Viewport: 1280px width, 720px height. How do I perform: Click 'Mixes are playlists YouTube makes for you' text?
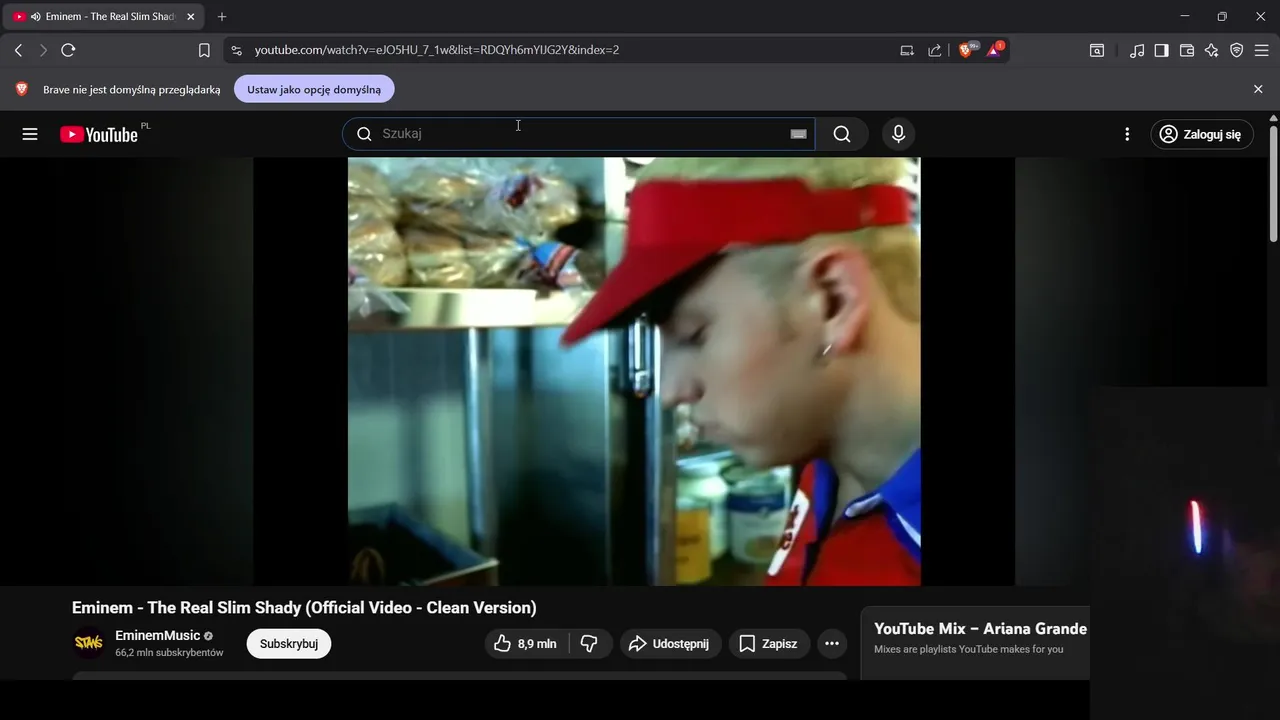(x=968, y=649)
